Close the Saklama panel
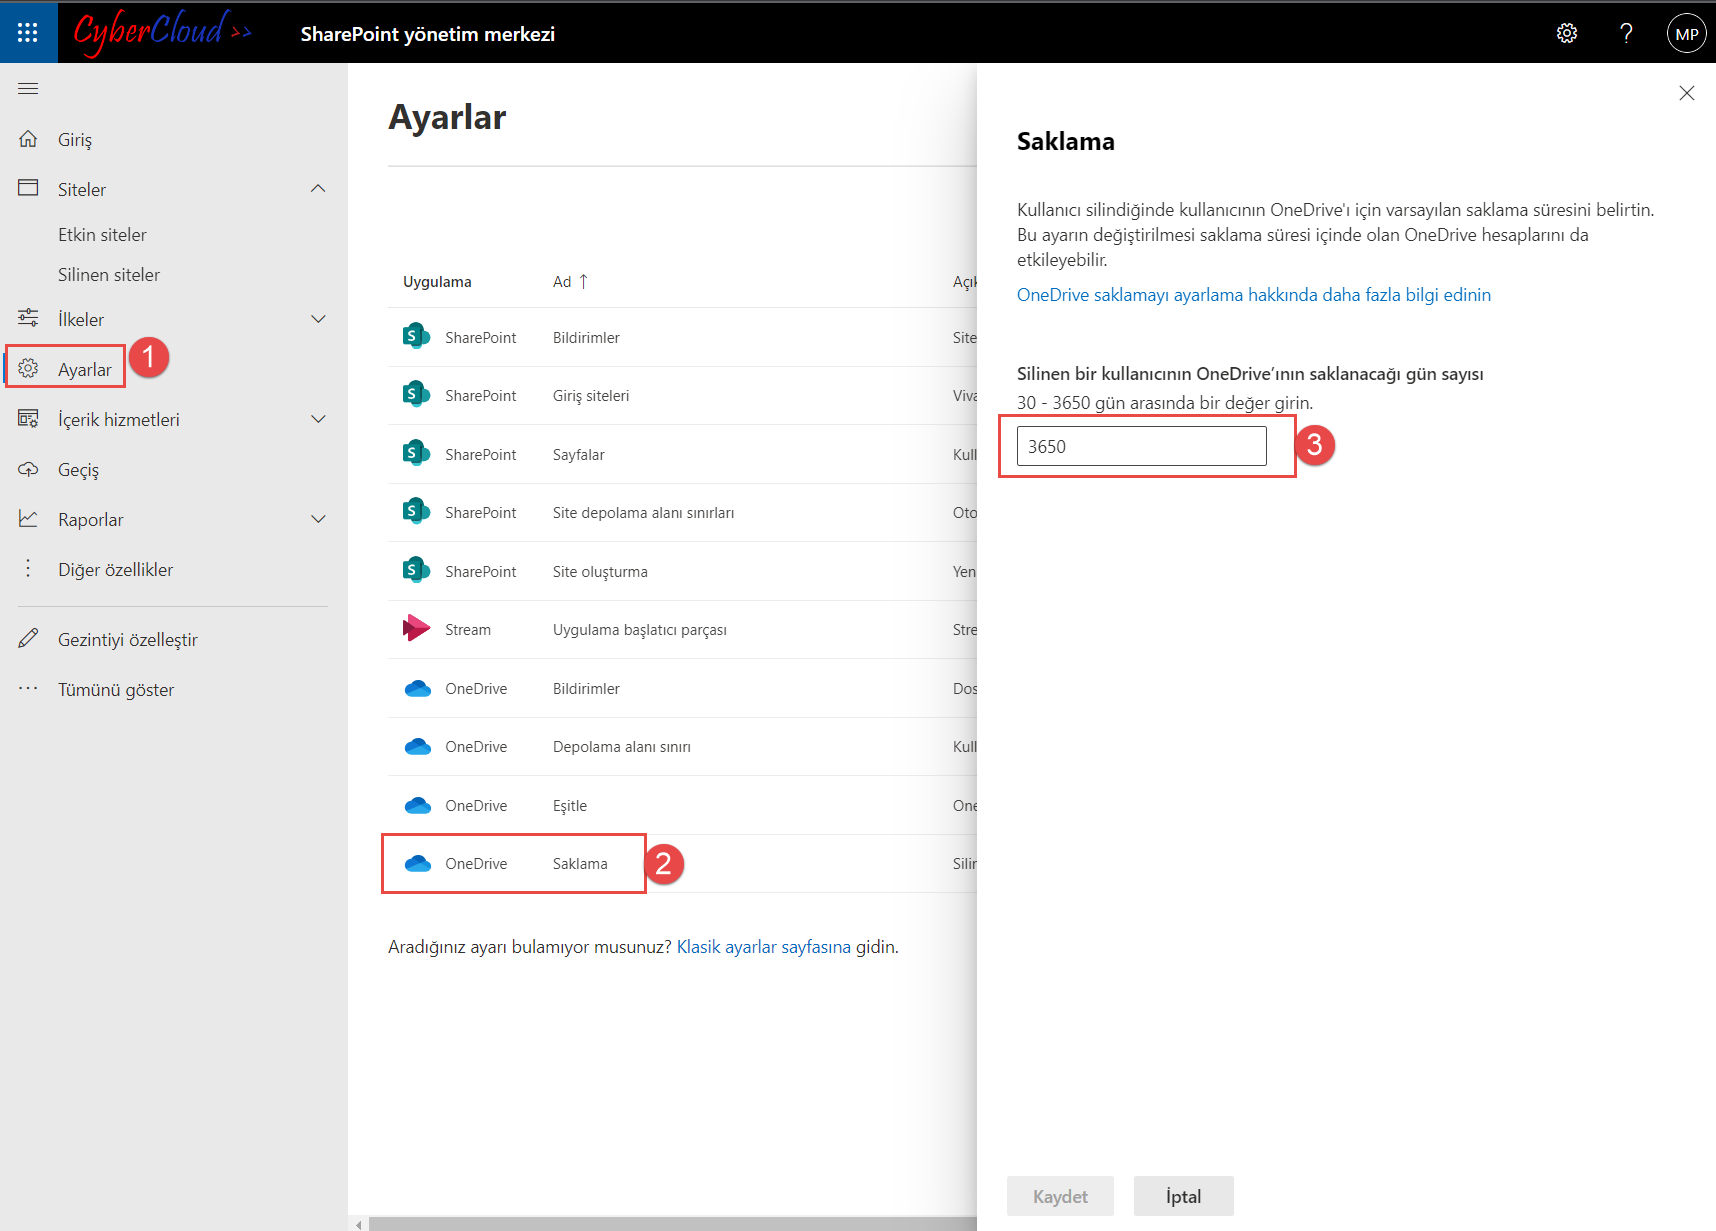This screenshot has width=1716, height=1231. [x=1686, y=93]
